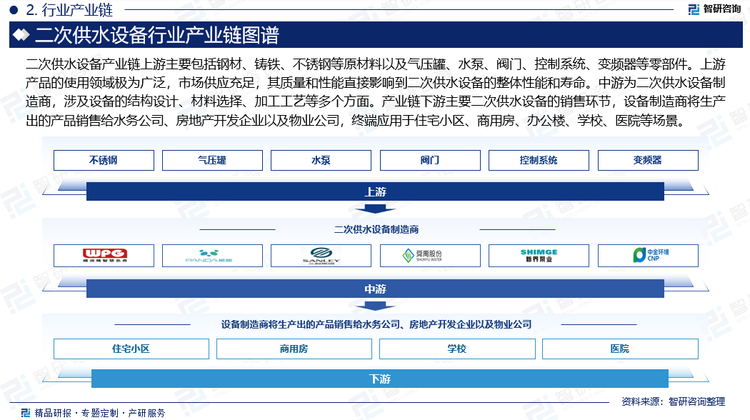Select the 医院 box
Viewport: 750px width, 420px height.
click(x=620, y=349)
